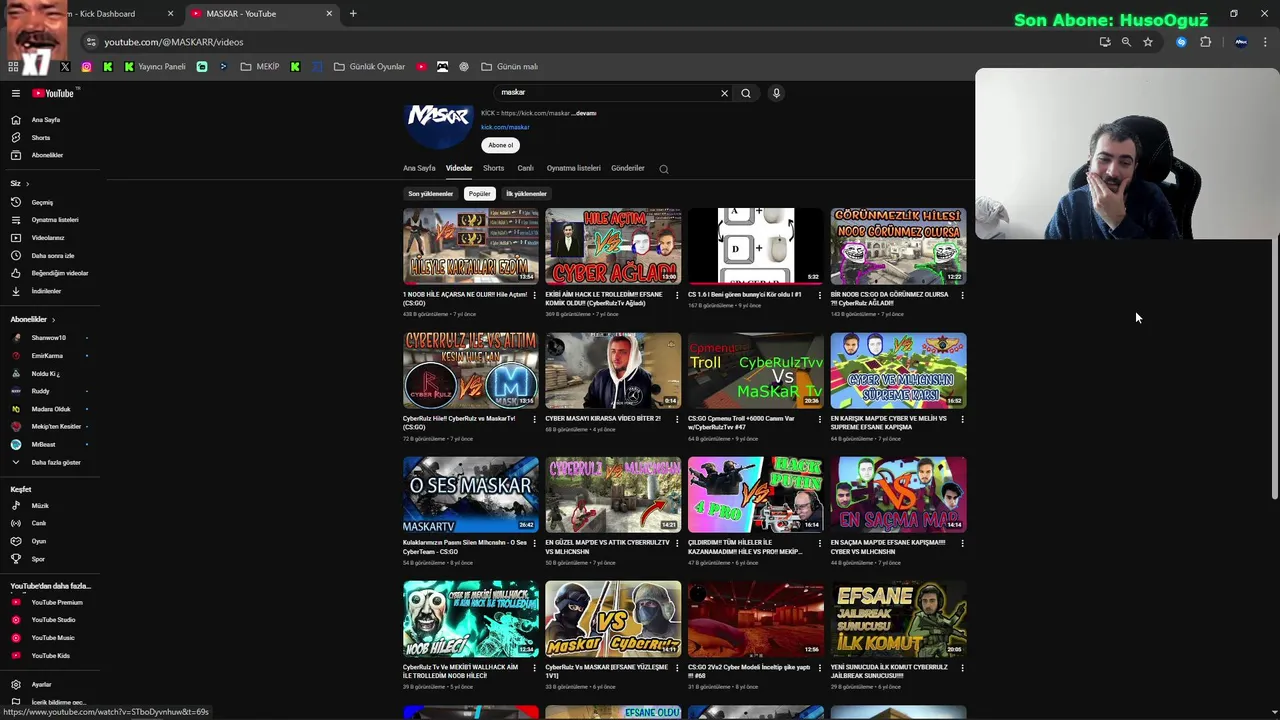Click the X (Twitter) bookmark icon
Viewport: 1280px width, 720px height.
click(x=65, y=67)
